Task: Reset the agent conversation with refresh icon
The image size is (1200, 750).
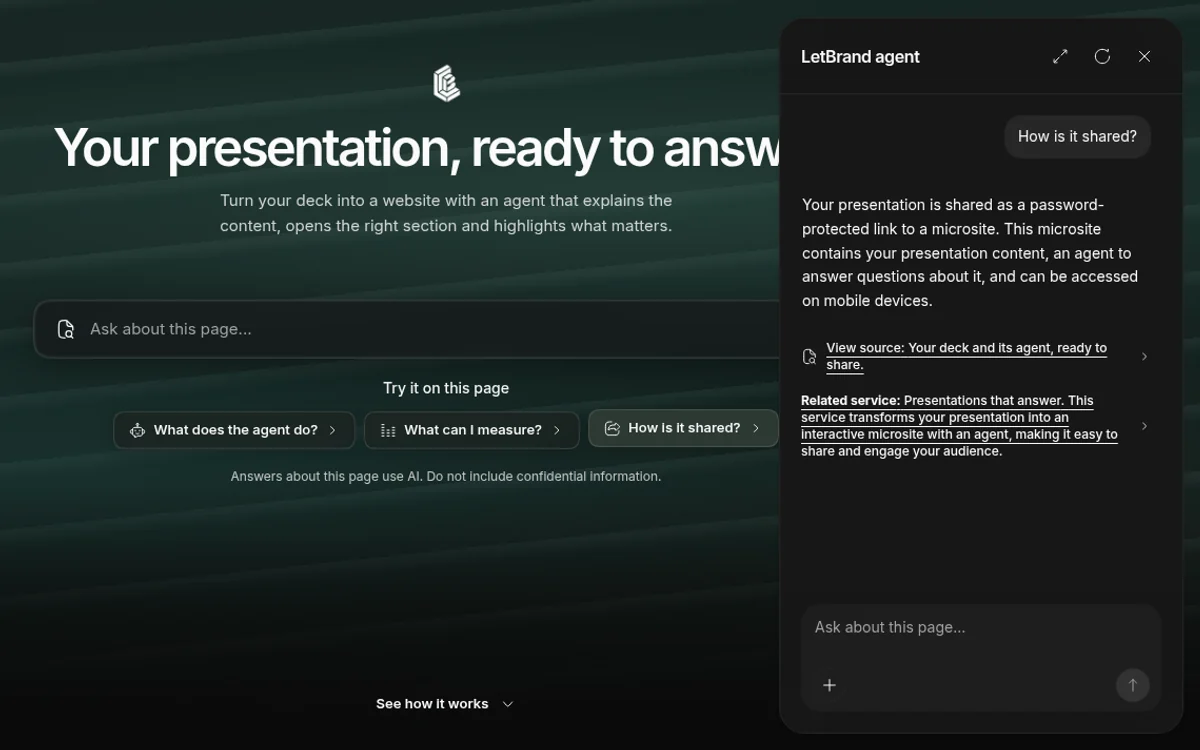Action: click(1102, 57)
